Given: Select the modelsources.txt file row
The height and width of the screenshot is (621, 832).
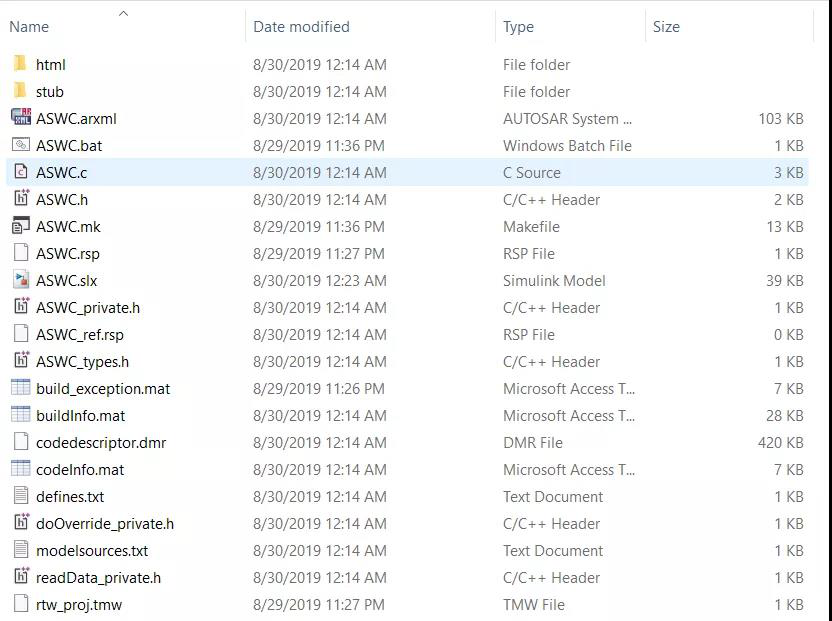Looking at the screenshot, I should pyautogui.click(x=407, y=550).
